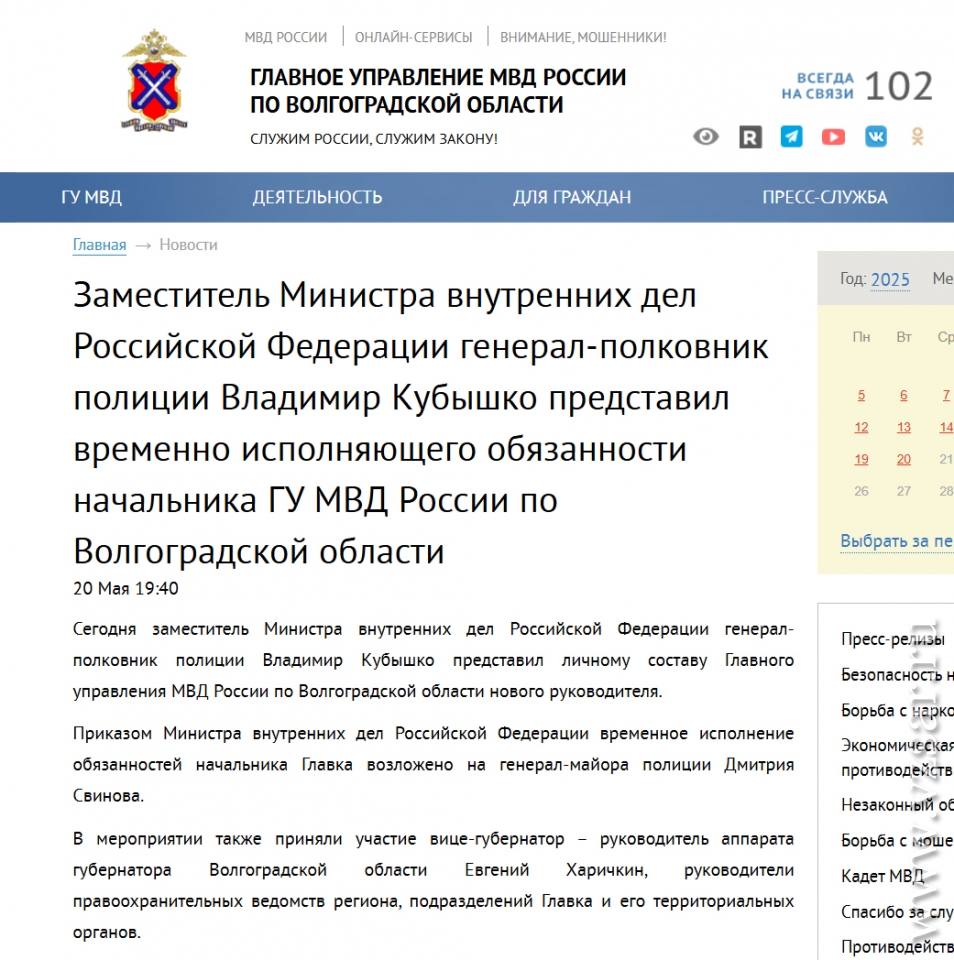
Task: Open Безопасность sidebar category
Action: (897, 675)
